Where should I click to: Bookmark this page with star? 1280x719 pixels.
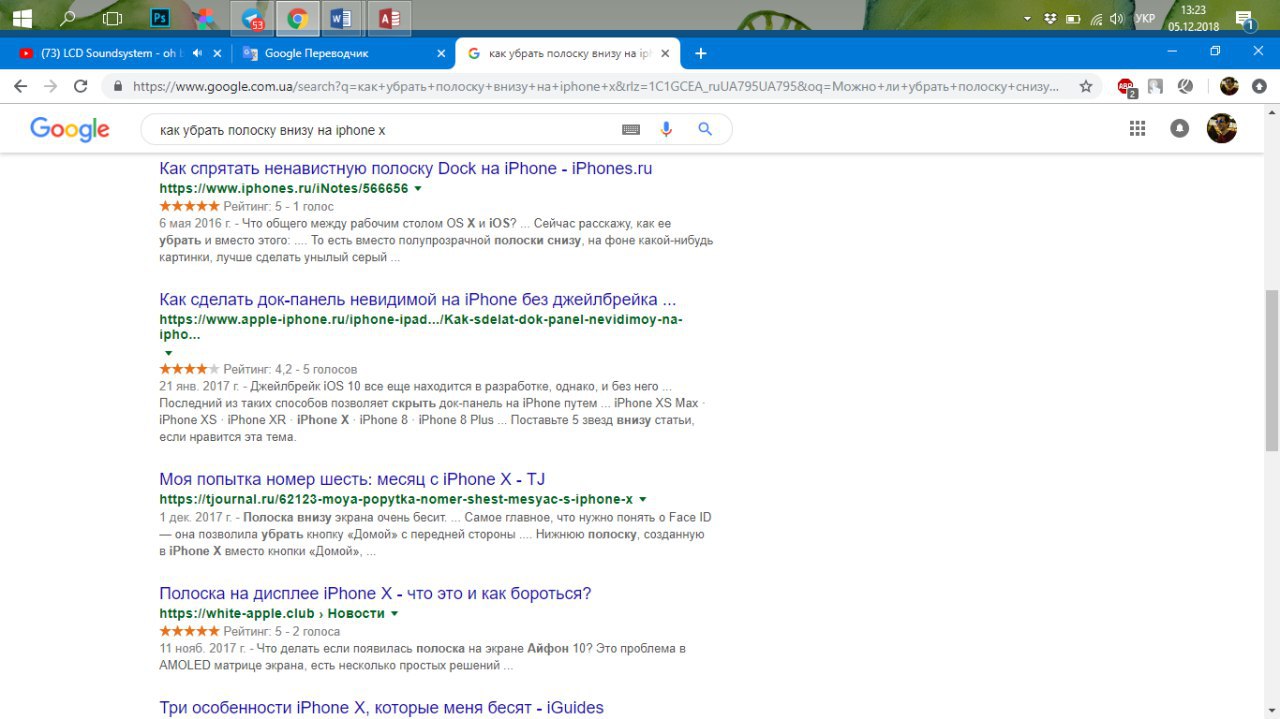(1086, 87)
